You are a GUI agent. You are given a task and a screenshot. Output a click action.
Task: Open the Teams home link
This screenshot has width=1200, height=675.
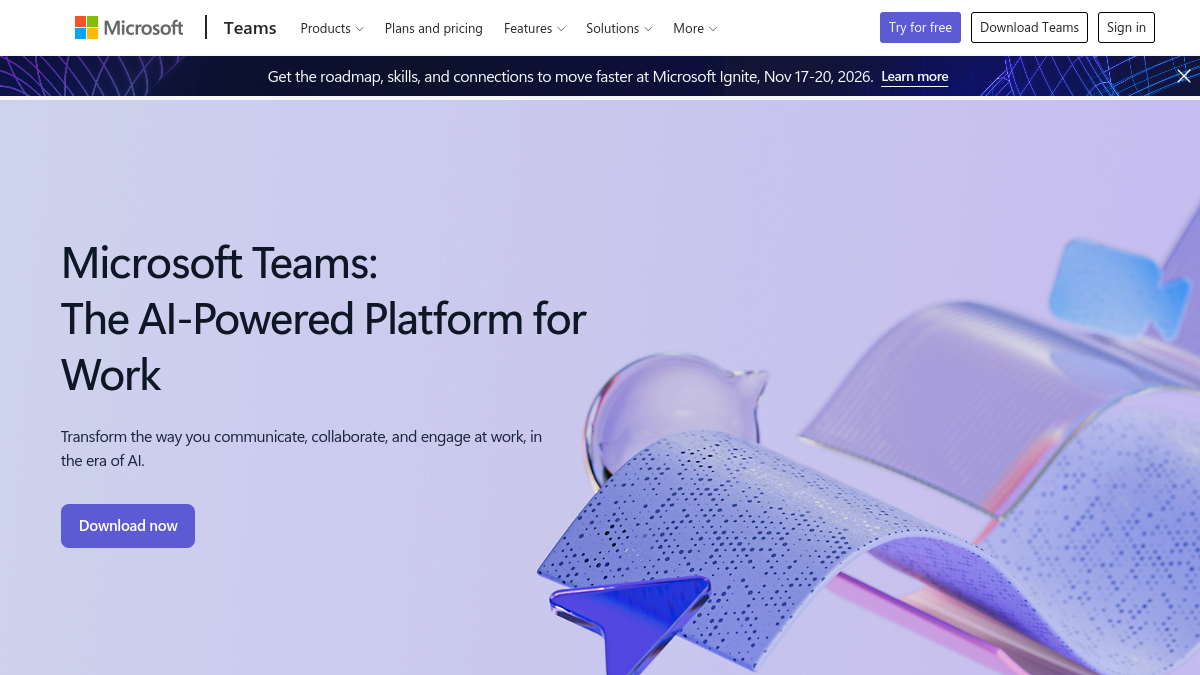pos(250,28)
